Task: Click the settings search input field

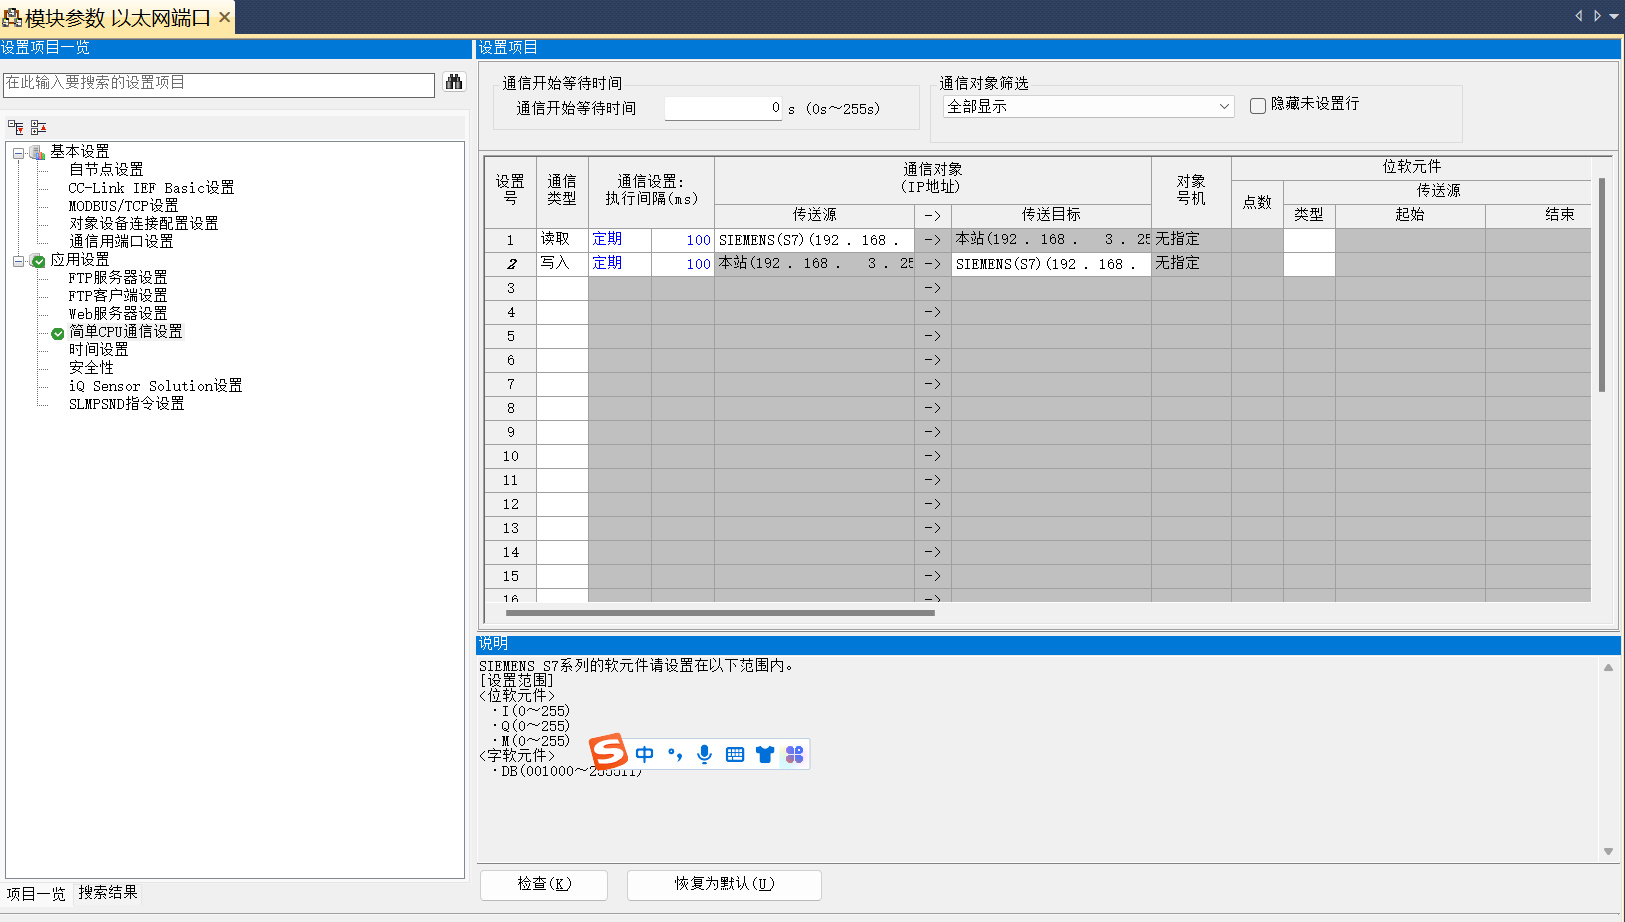Action: [x=218, y=84]
